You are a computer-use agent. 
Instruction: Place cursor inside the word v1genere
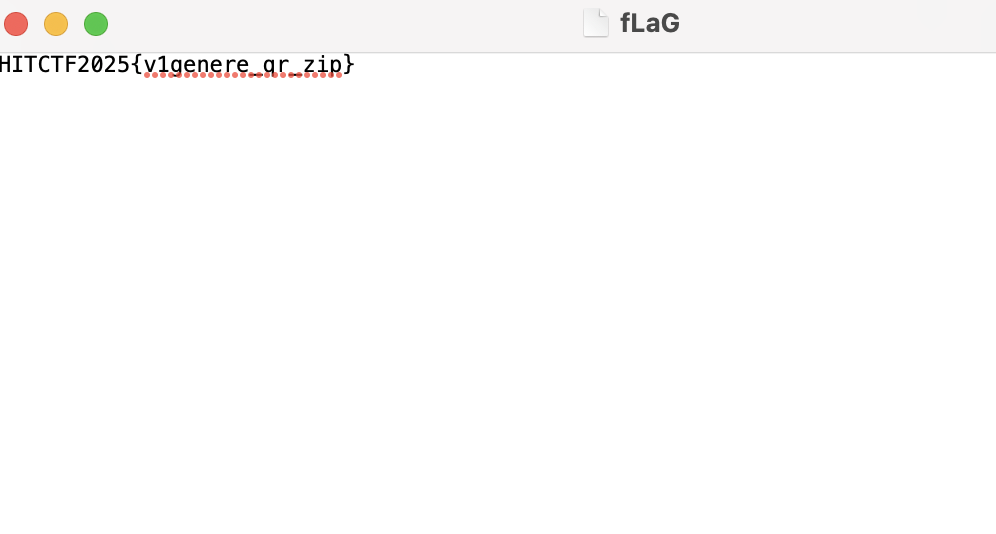tap(196, 65)
